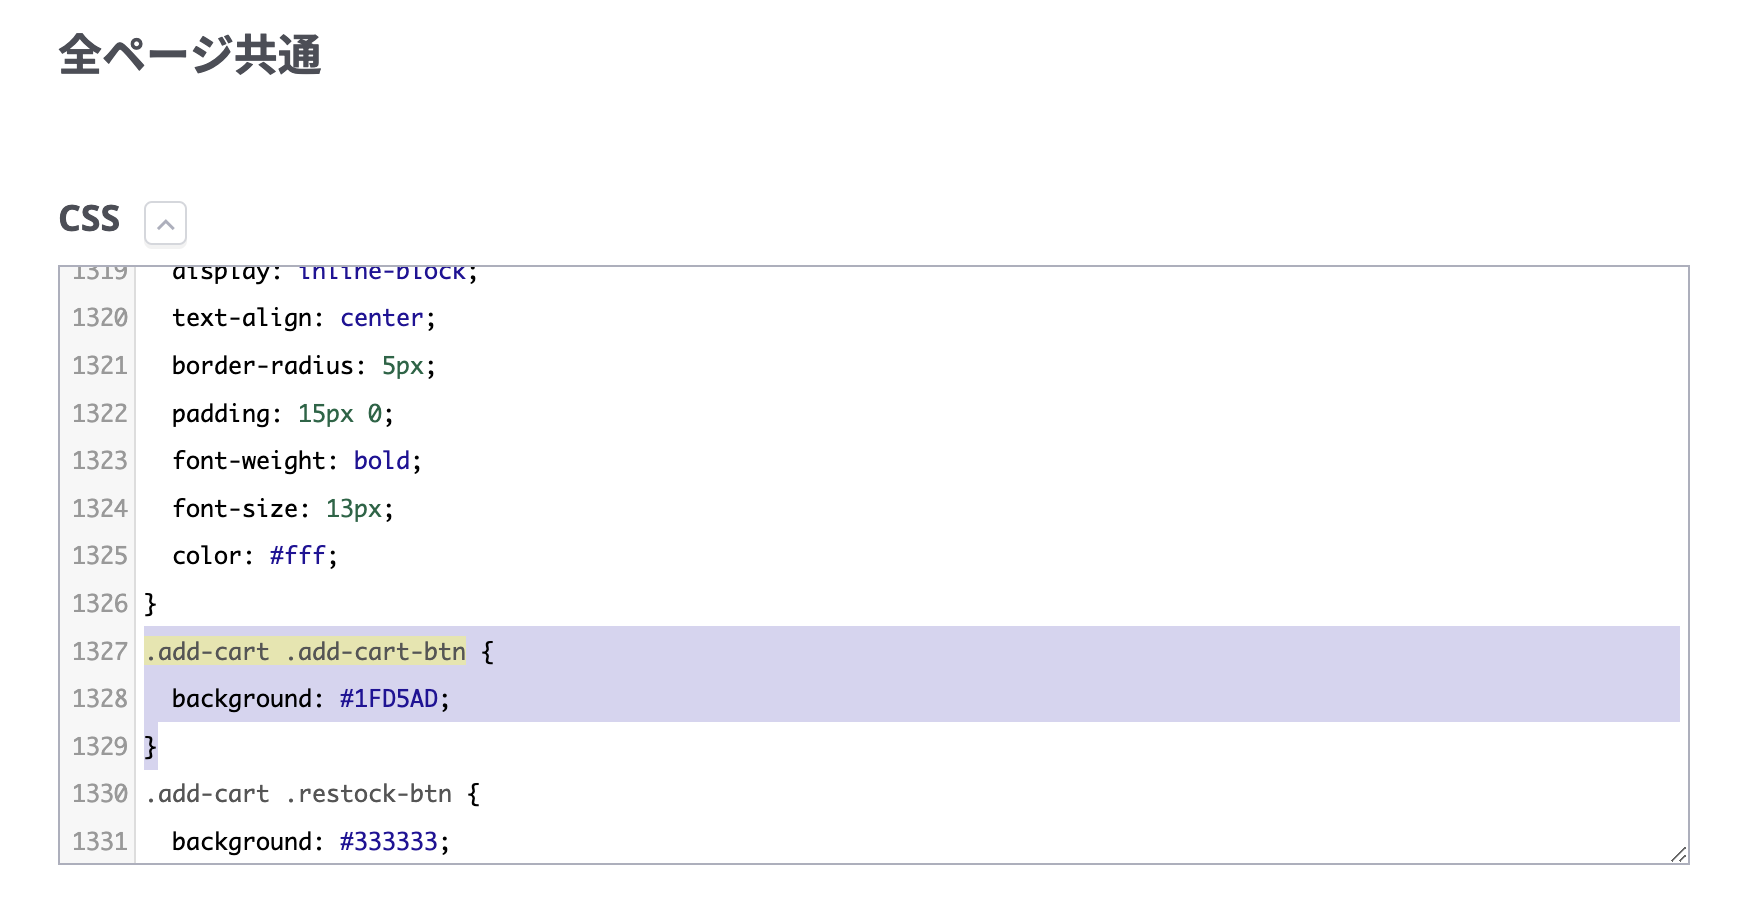Viewport: 1762px width, 922px height.
Task: Place cursor on the #1FD5AD color value
Action: coord(388,699)
